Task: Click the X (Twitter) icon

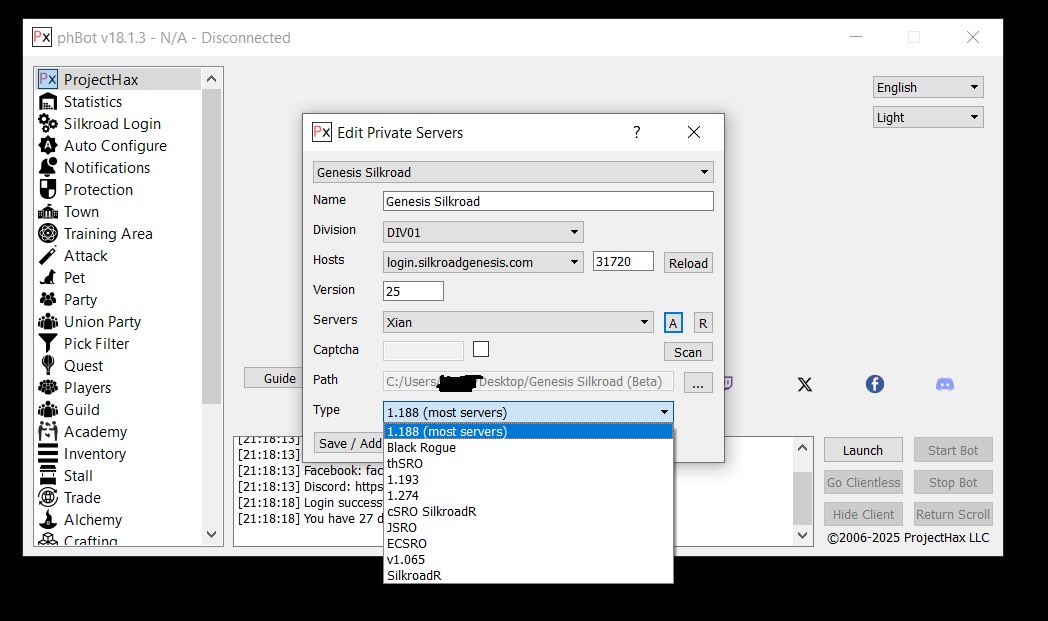Action: [x=804, y=384]
